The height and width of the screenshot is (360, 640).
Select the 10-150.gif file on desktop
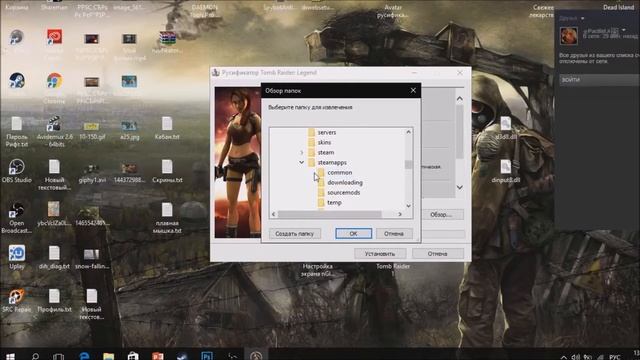91,127
